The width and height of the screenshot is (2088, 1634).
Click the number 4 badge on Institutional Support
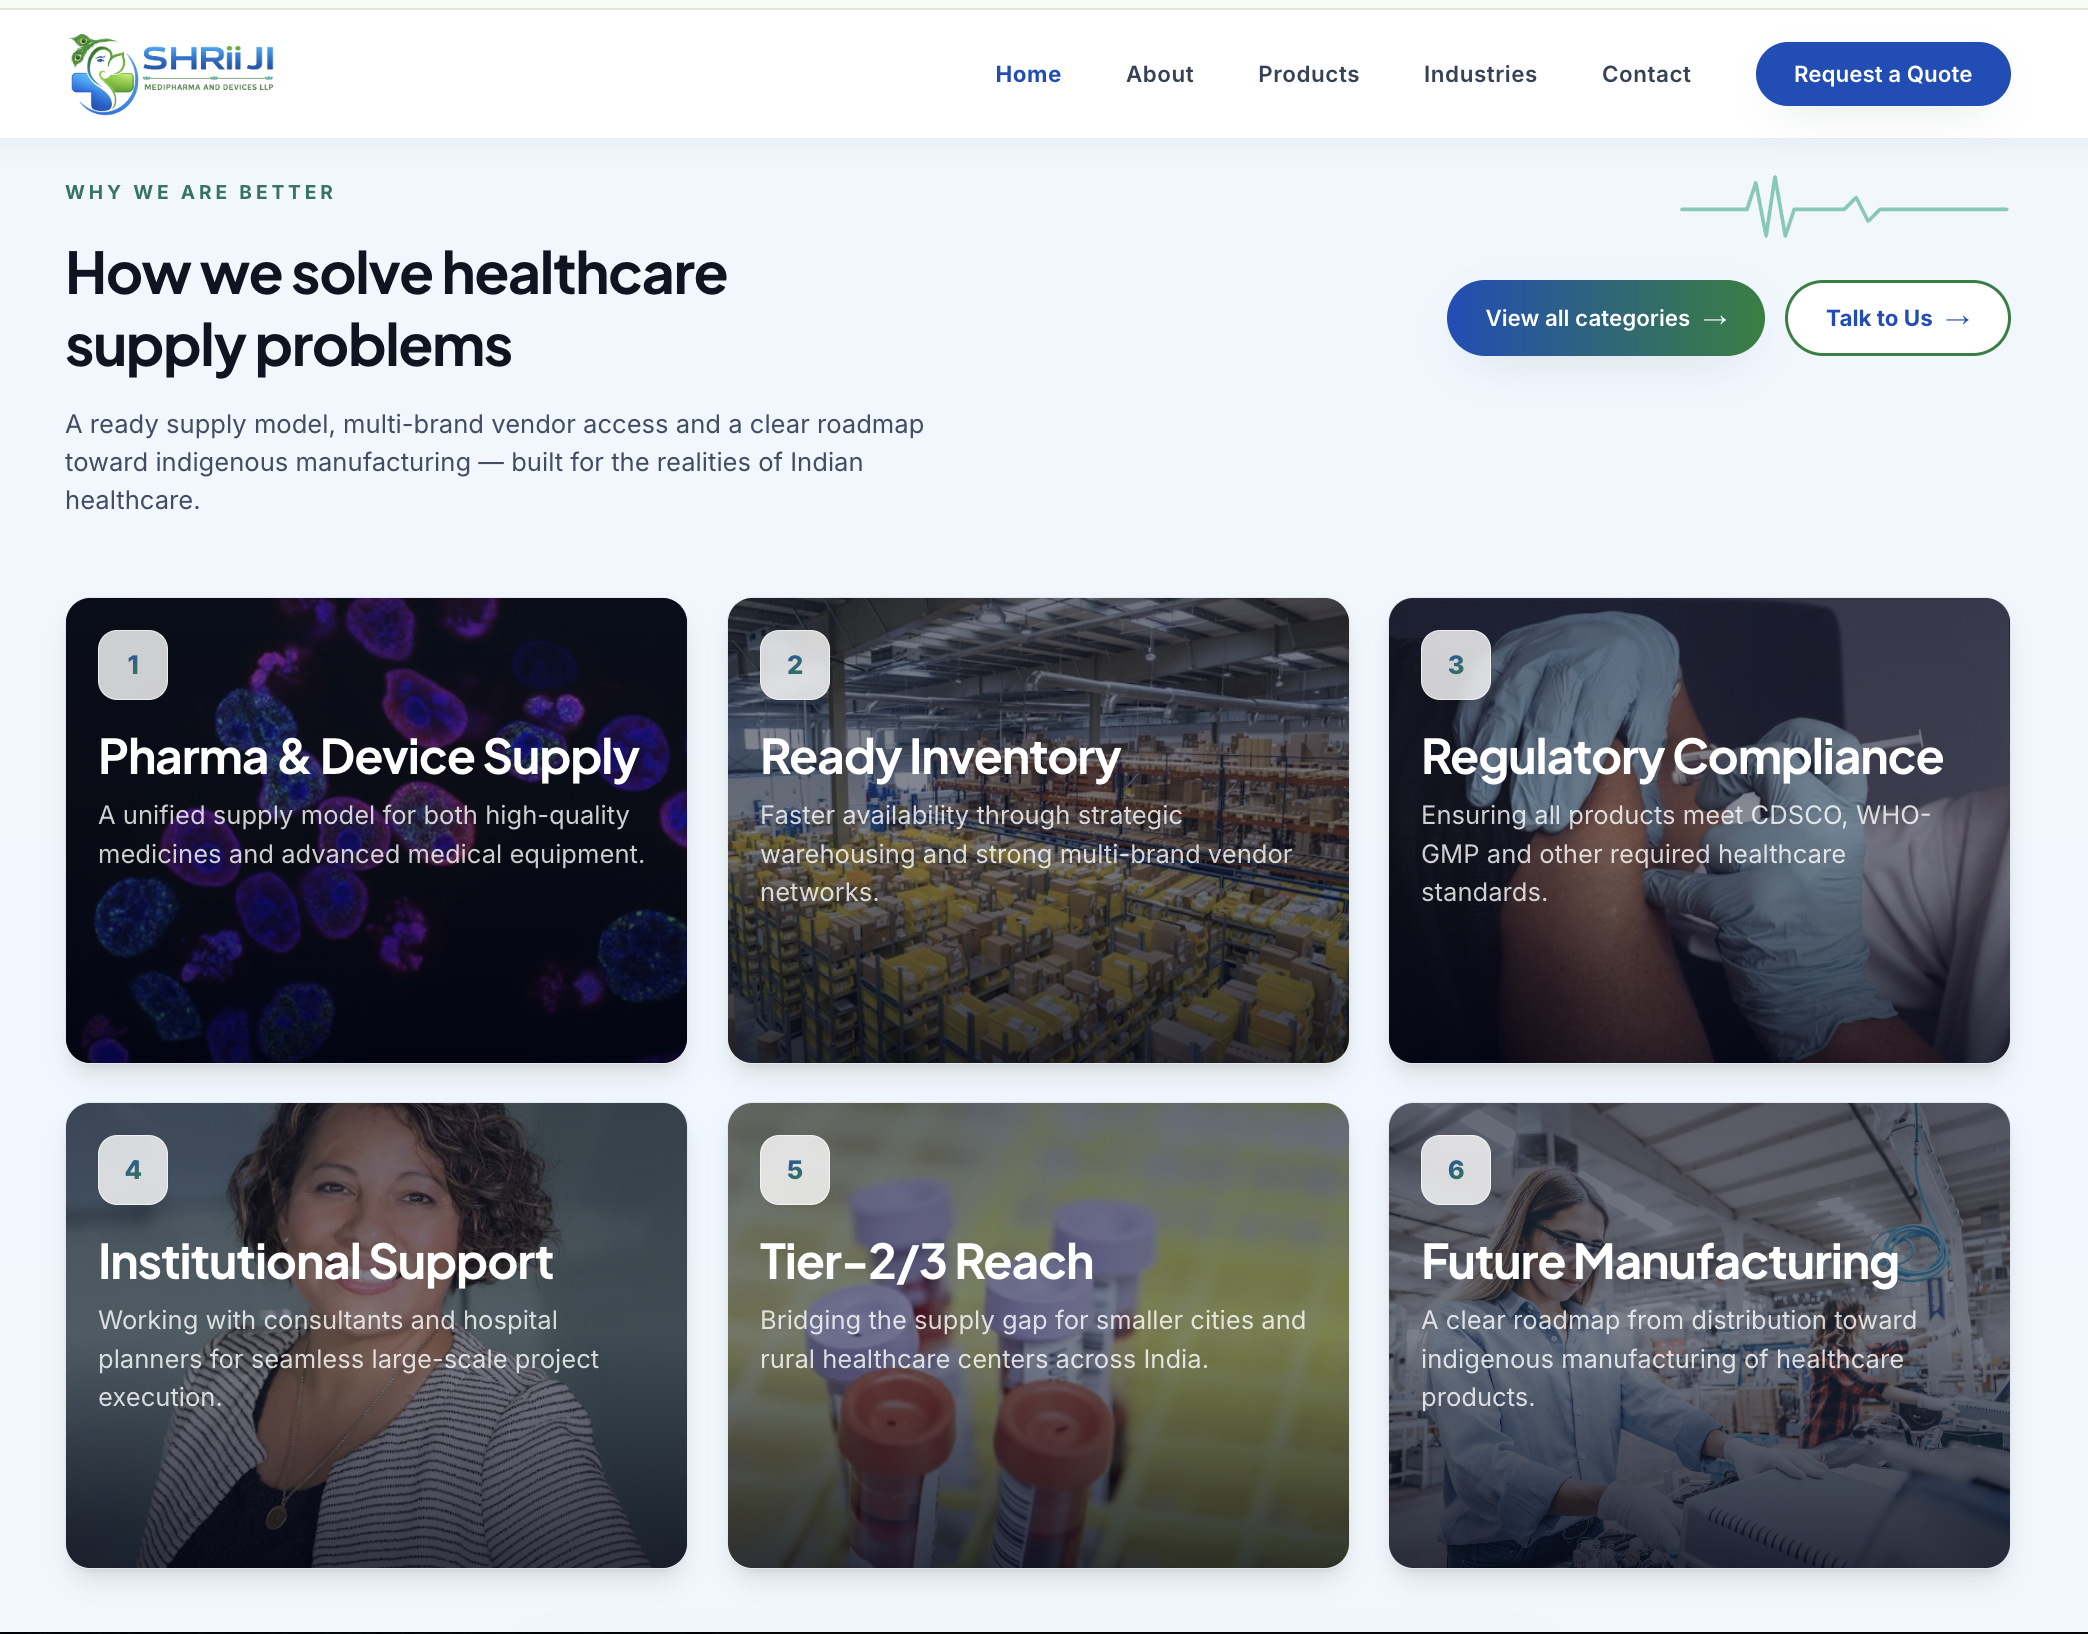point(133,1170)
